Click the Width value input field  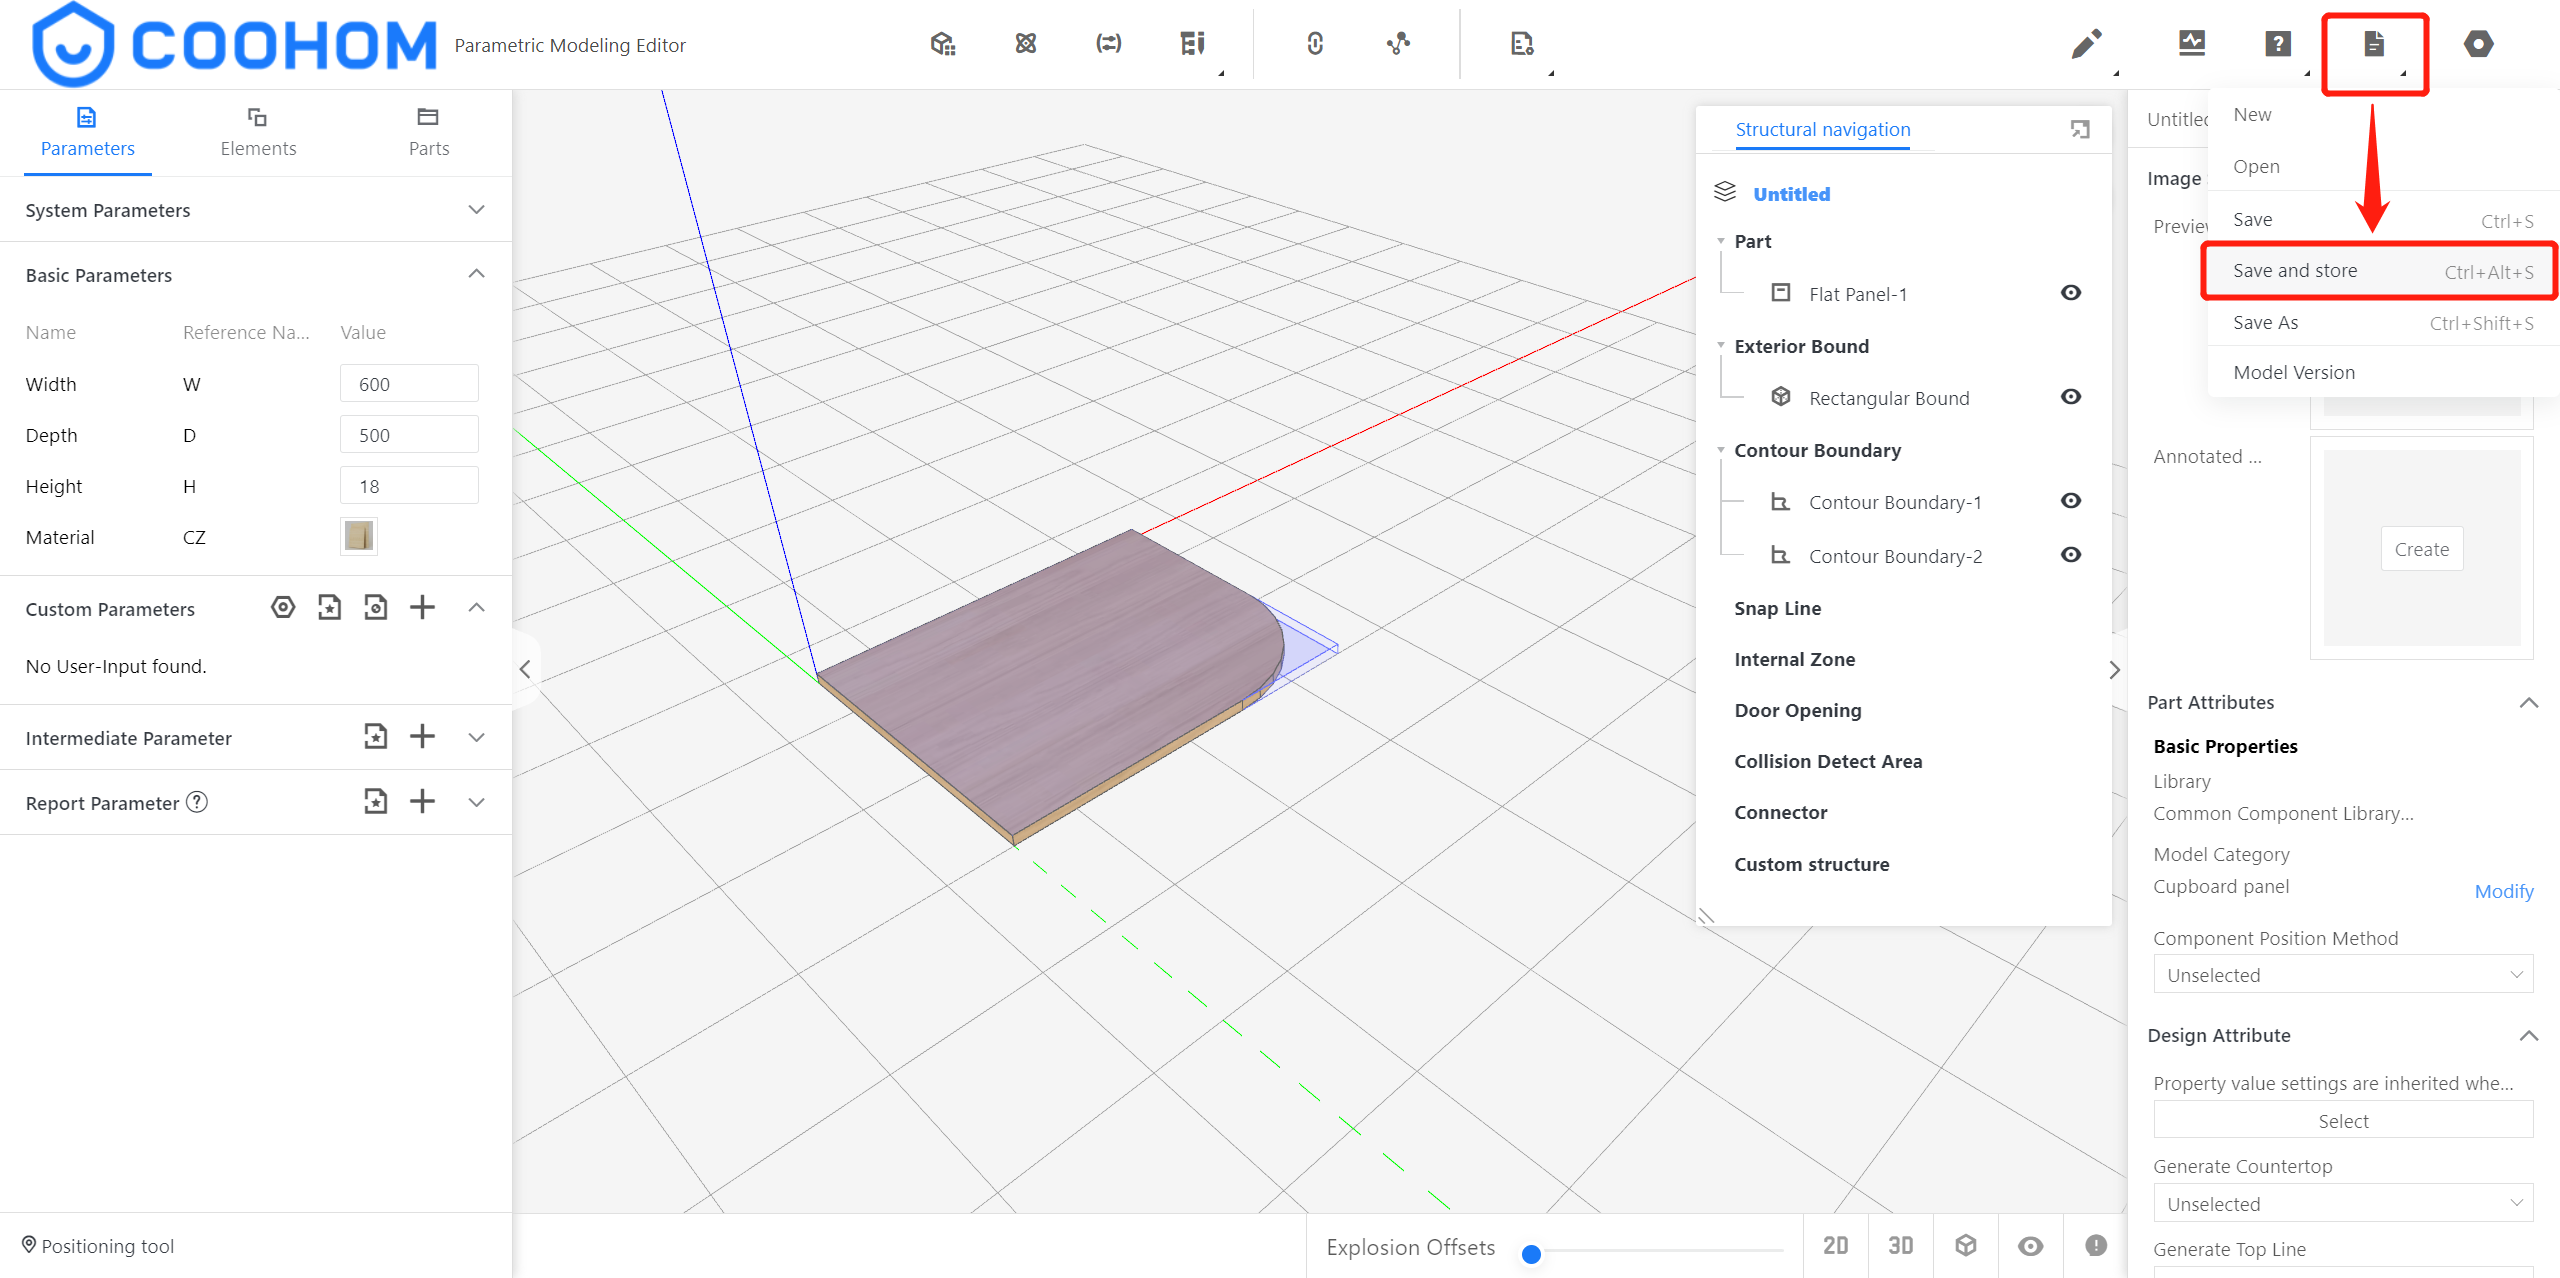pos(409,384)
